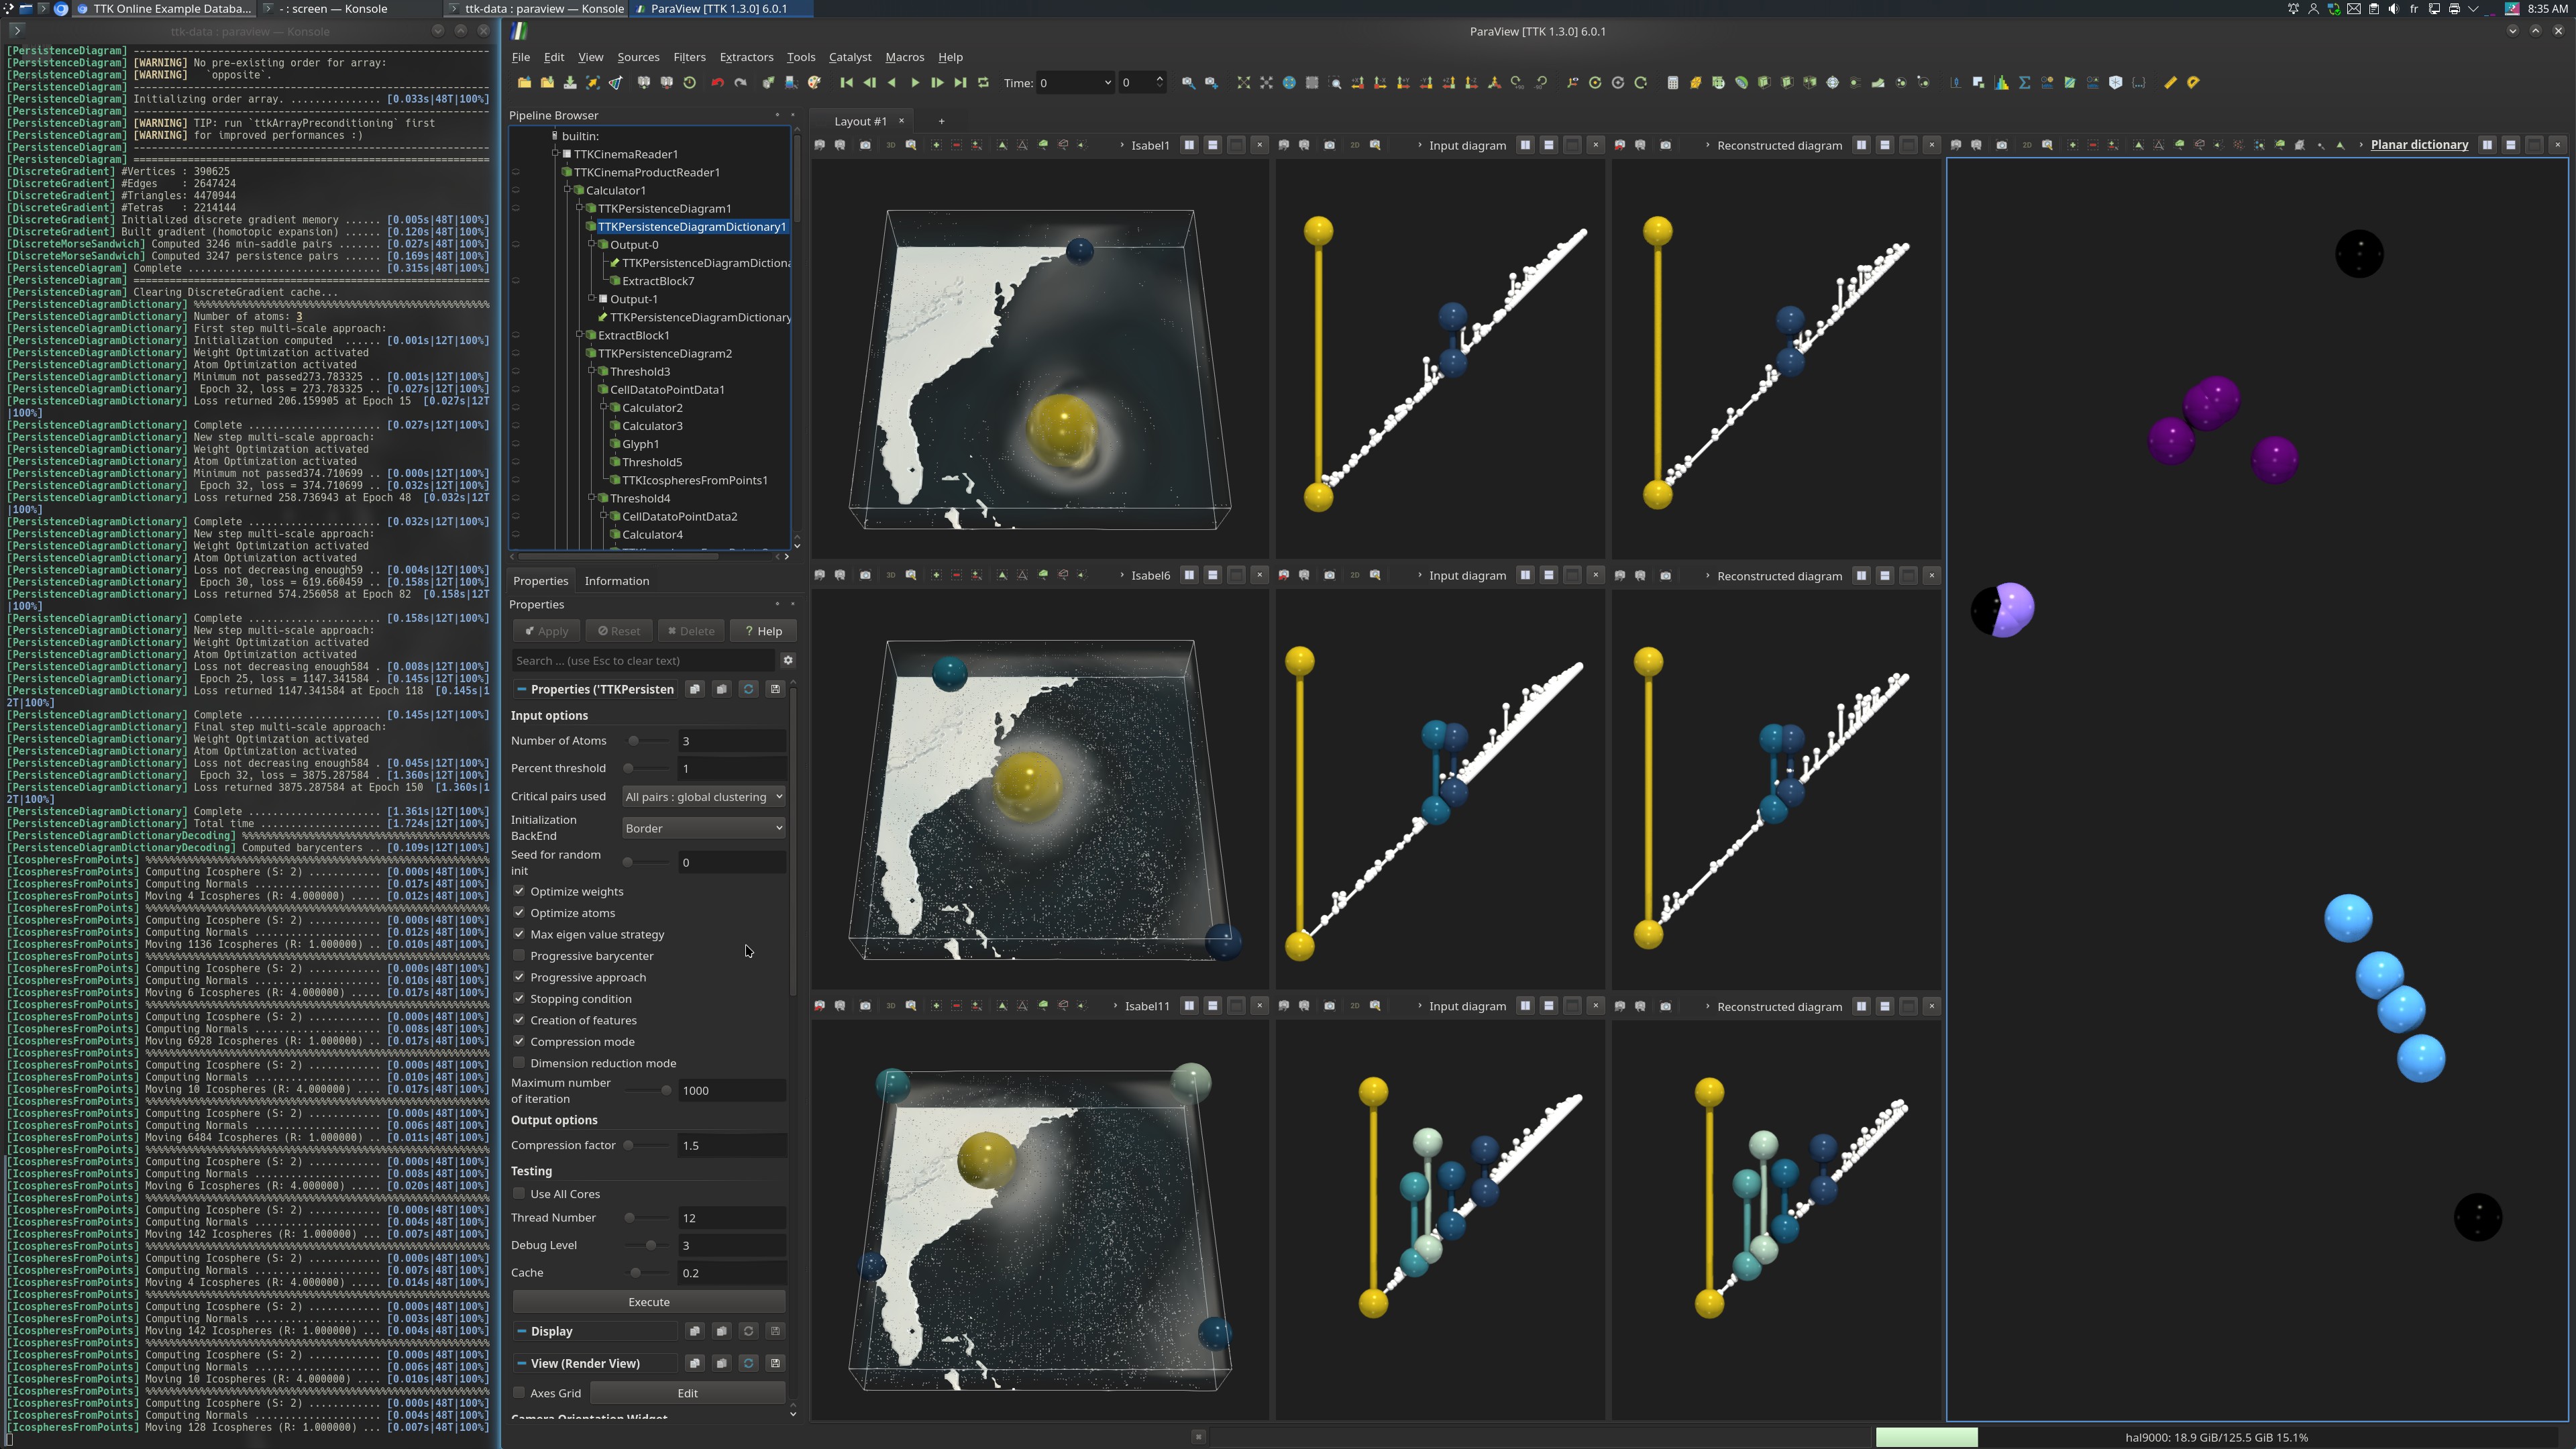Screen dimensions: 2576x1449
Task: Toggle the Stopping condition checkbox
Action: (519, 998)
